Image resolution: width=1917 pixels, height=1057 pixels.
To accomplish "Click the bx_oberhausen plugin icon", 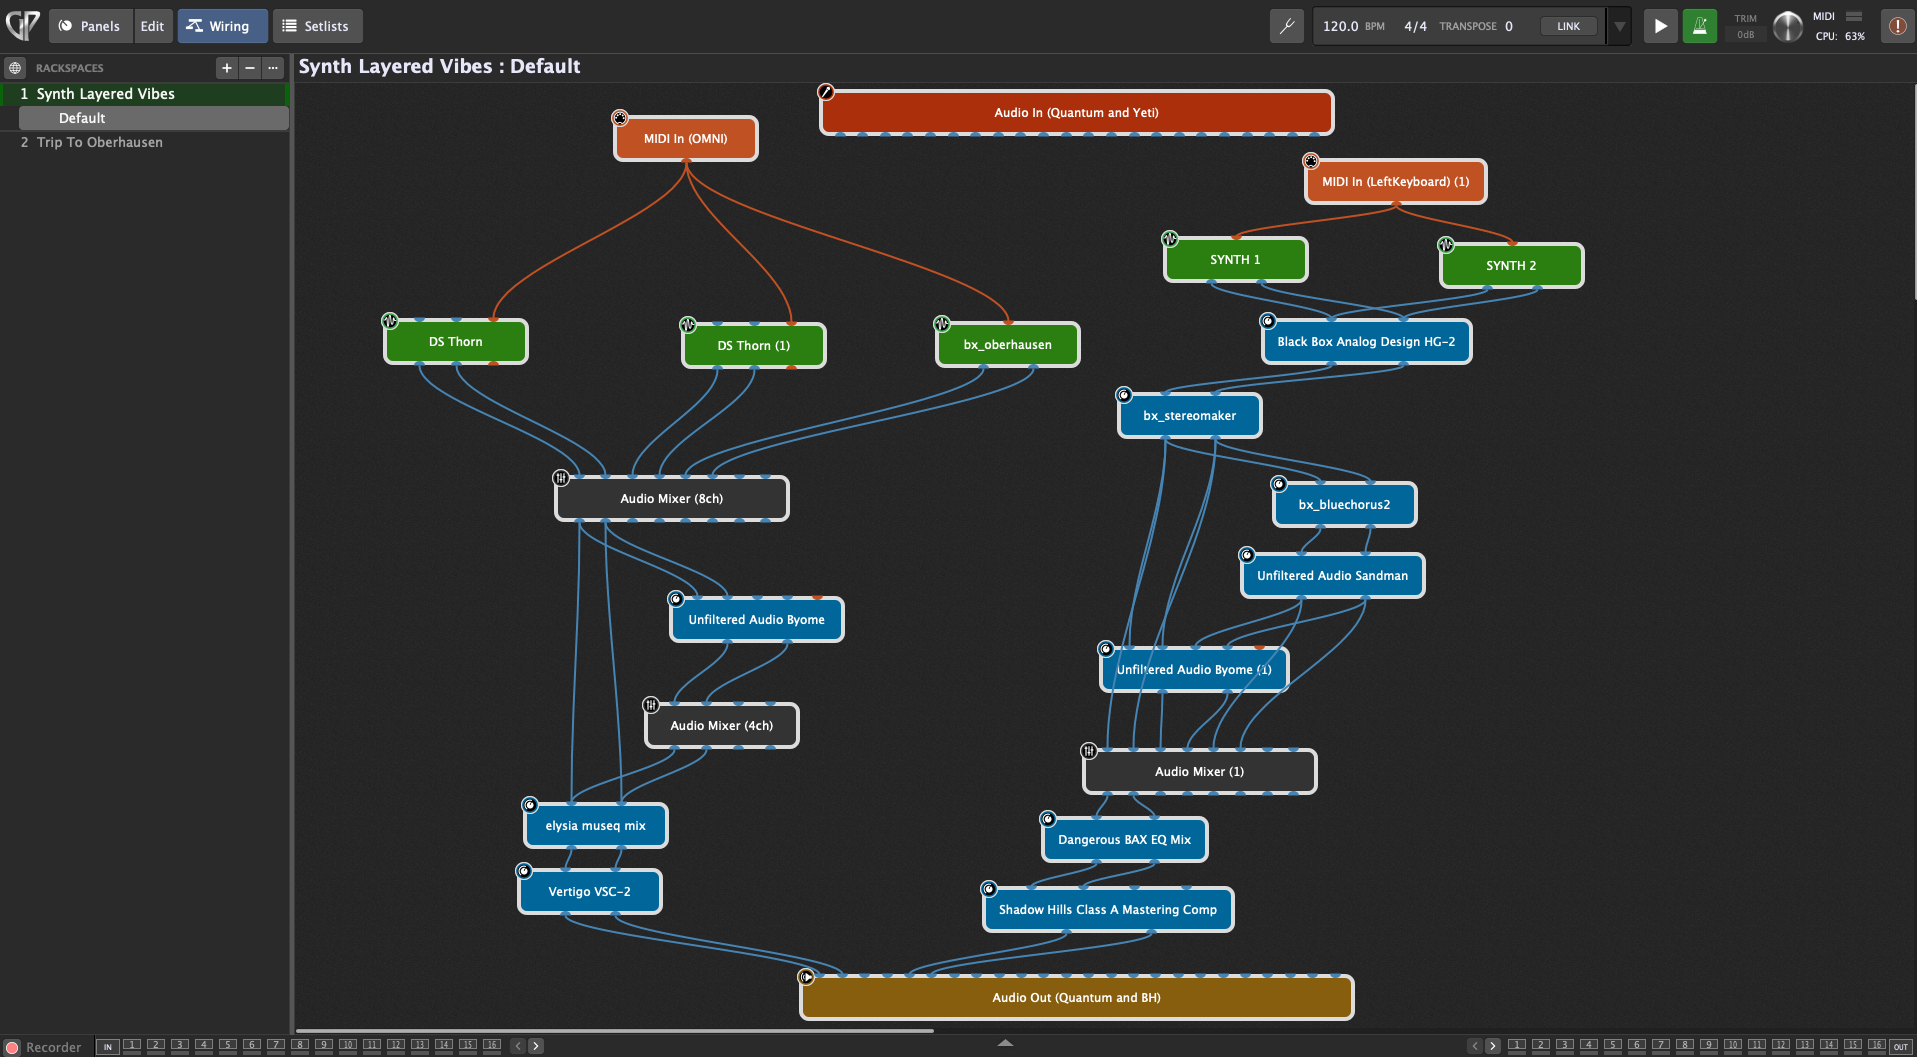I will point(942,324).
